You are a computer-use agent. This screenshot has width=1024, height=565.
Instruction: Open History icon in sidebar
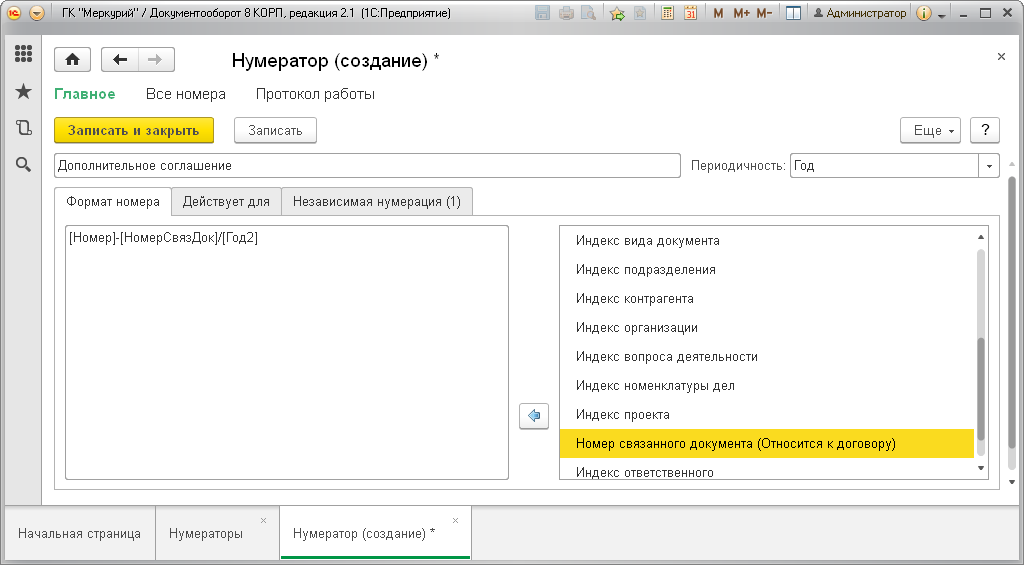click(24, 128)
